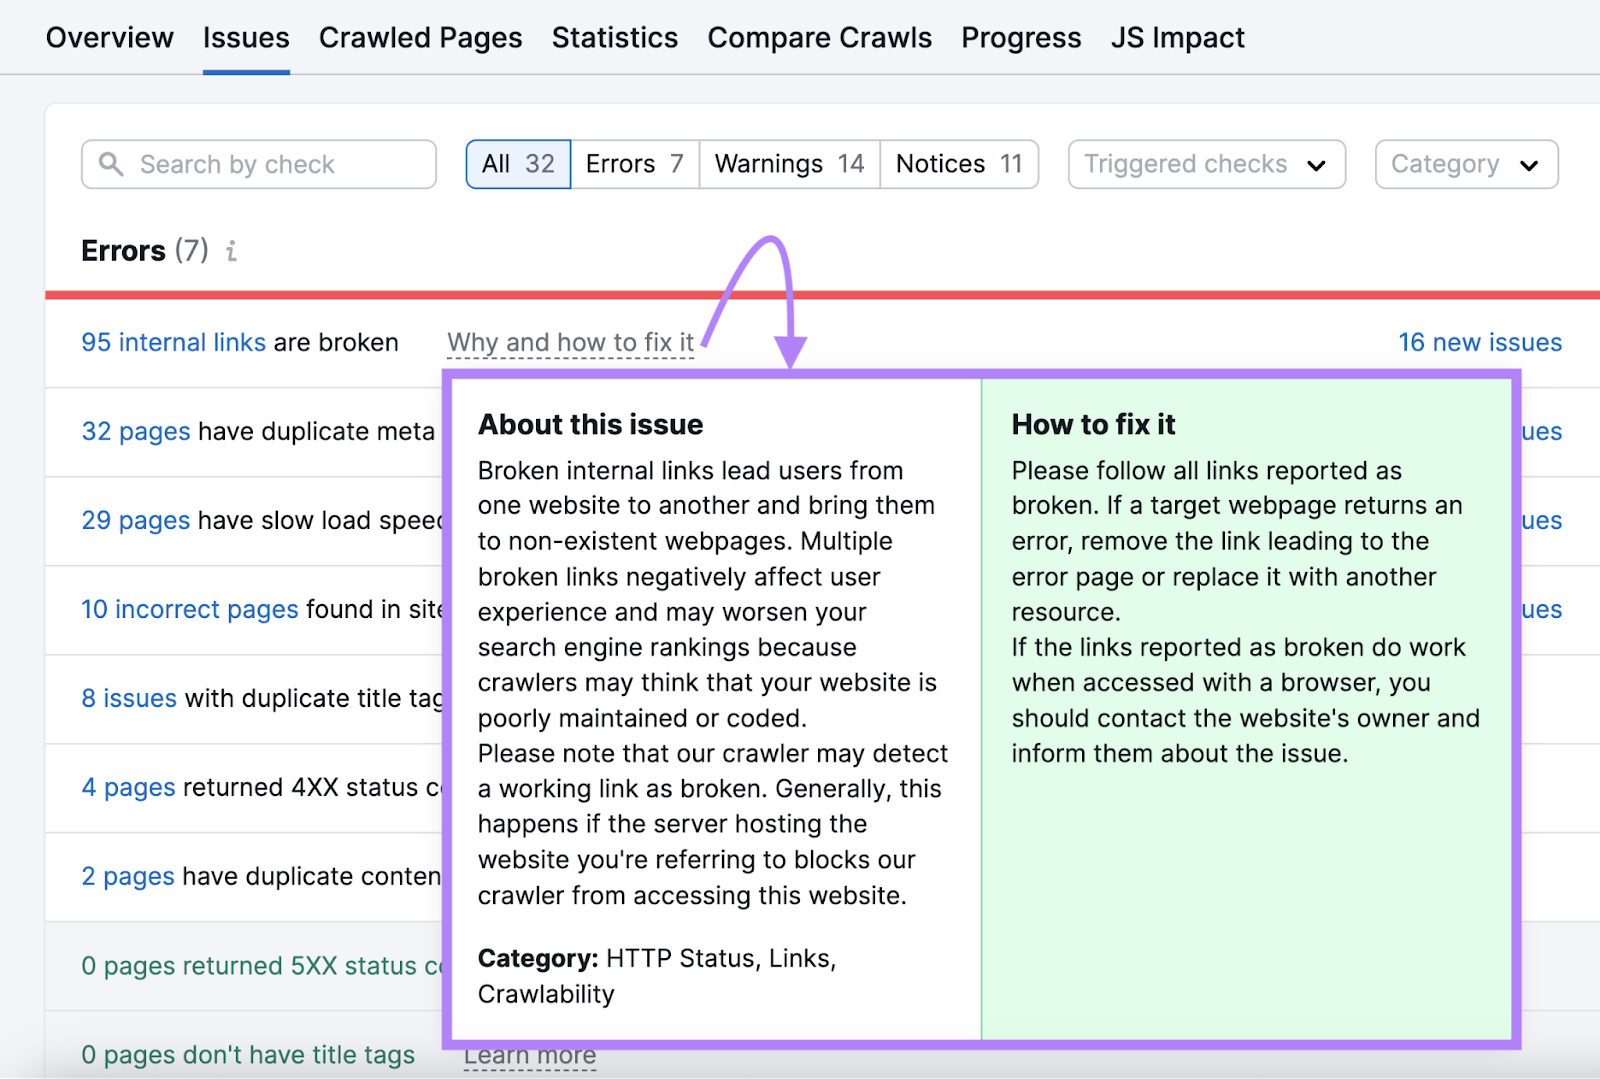Click the info icon next to Errors (7)
Screen dimensions: 1600x1079
[x=232, y=252]
